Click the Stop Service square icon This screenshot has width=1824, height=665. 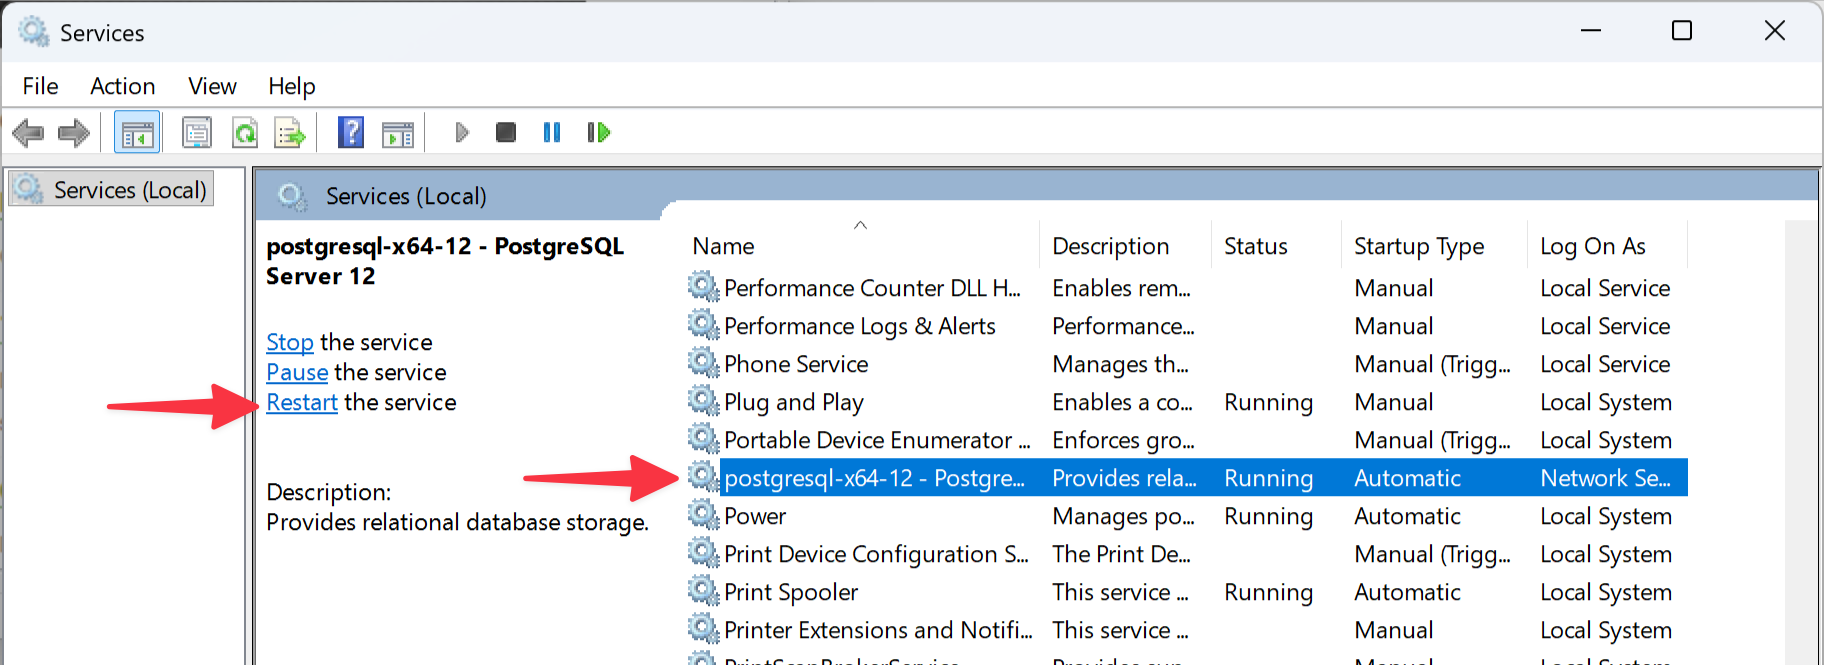506,132
